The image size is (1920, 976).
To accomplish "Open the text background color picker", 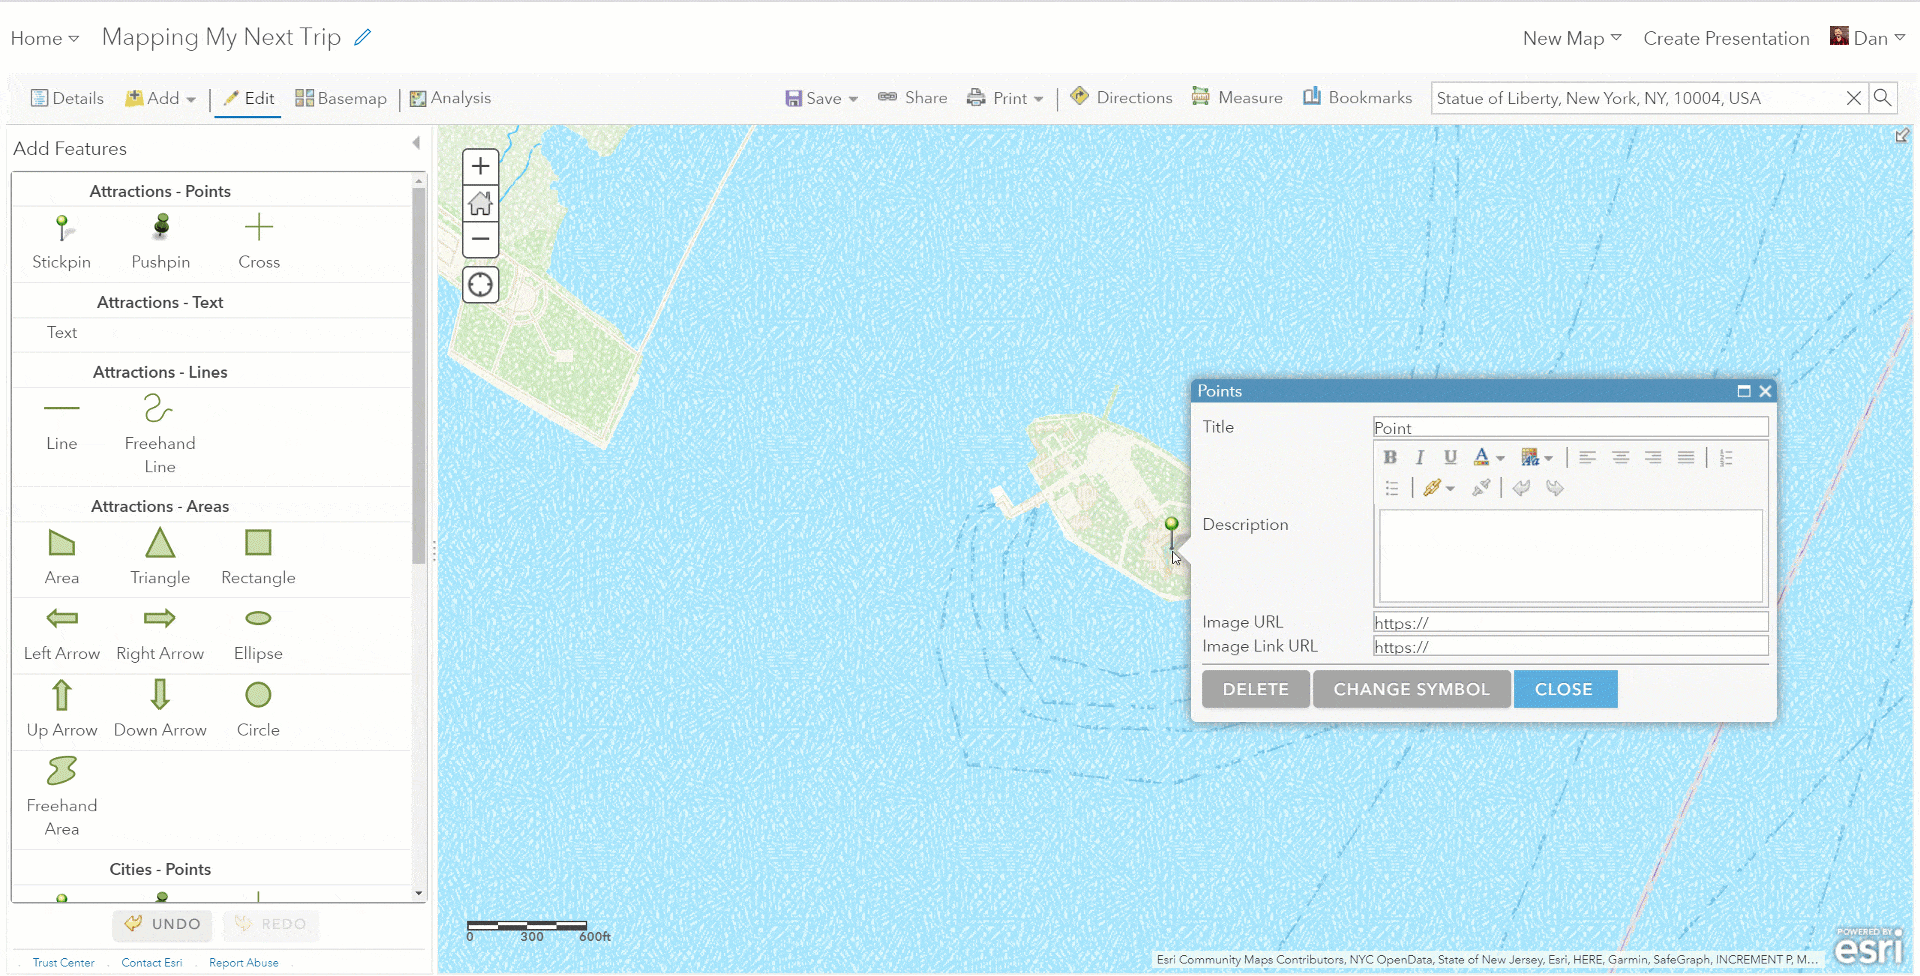I will coord(1536,458).
